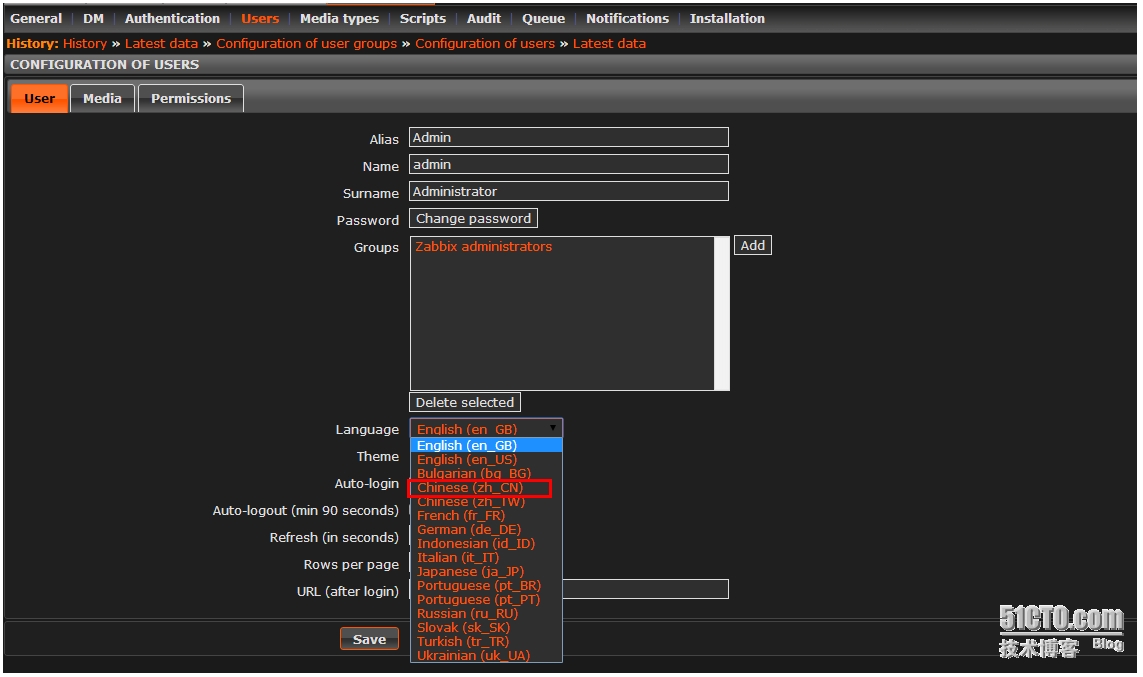Choose English (en_US) language option

(x=486, y=460)
